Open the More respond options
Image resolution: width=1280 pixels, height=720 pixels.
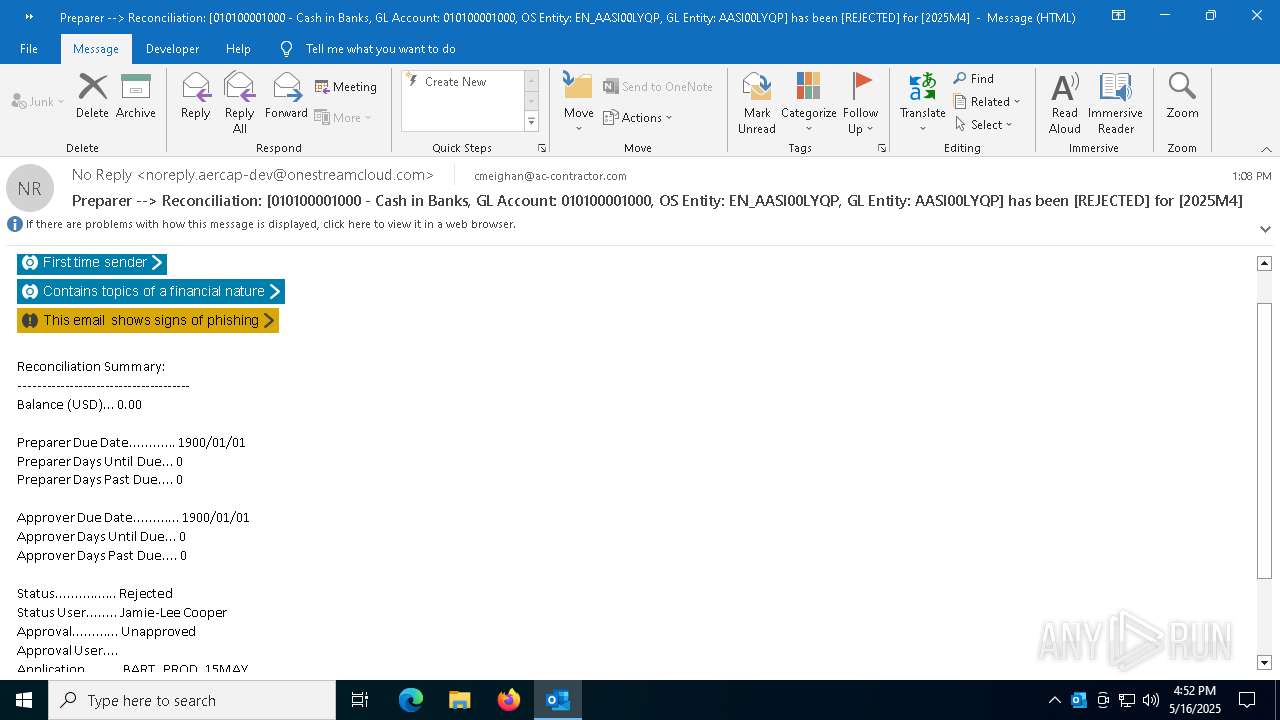point(343,117)
